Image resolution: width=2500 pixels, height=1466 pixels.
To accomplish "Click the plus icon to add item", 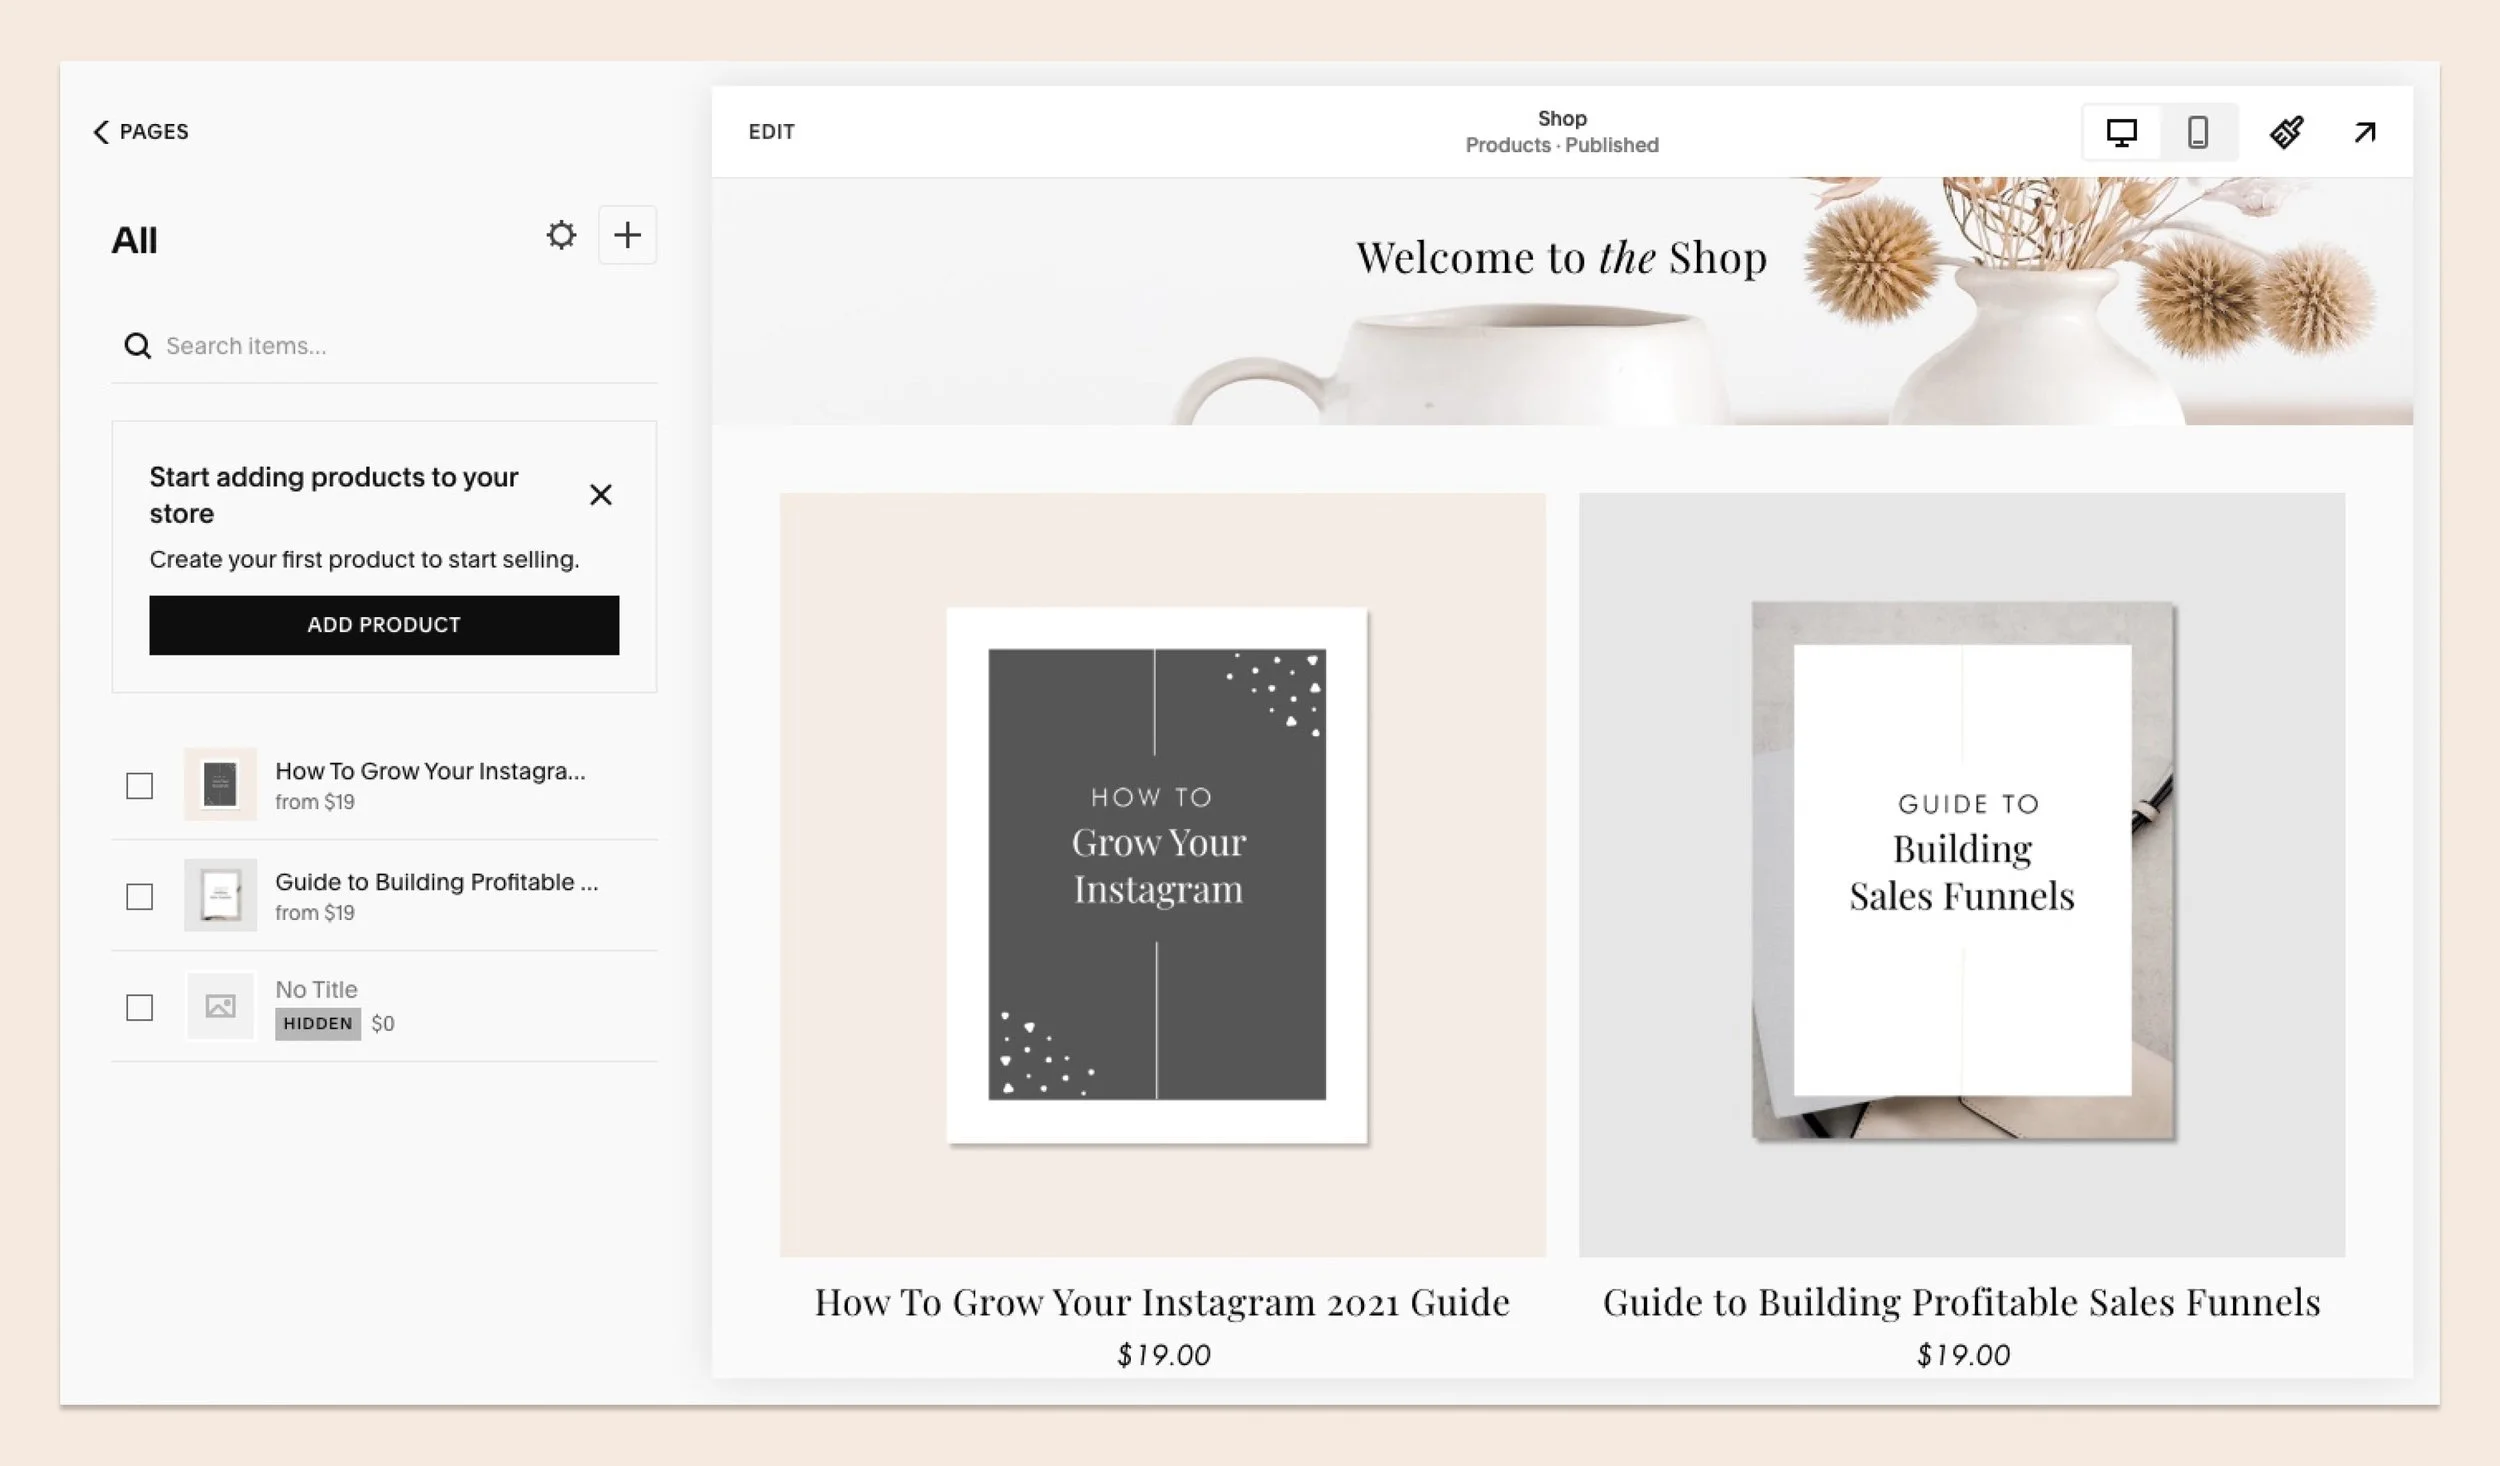I will 627,235.
